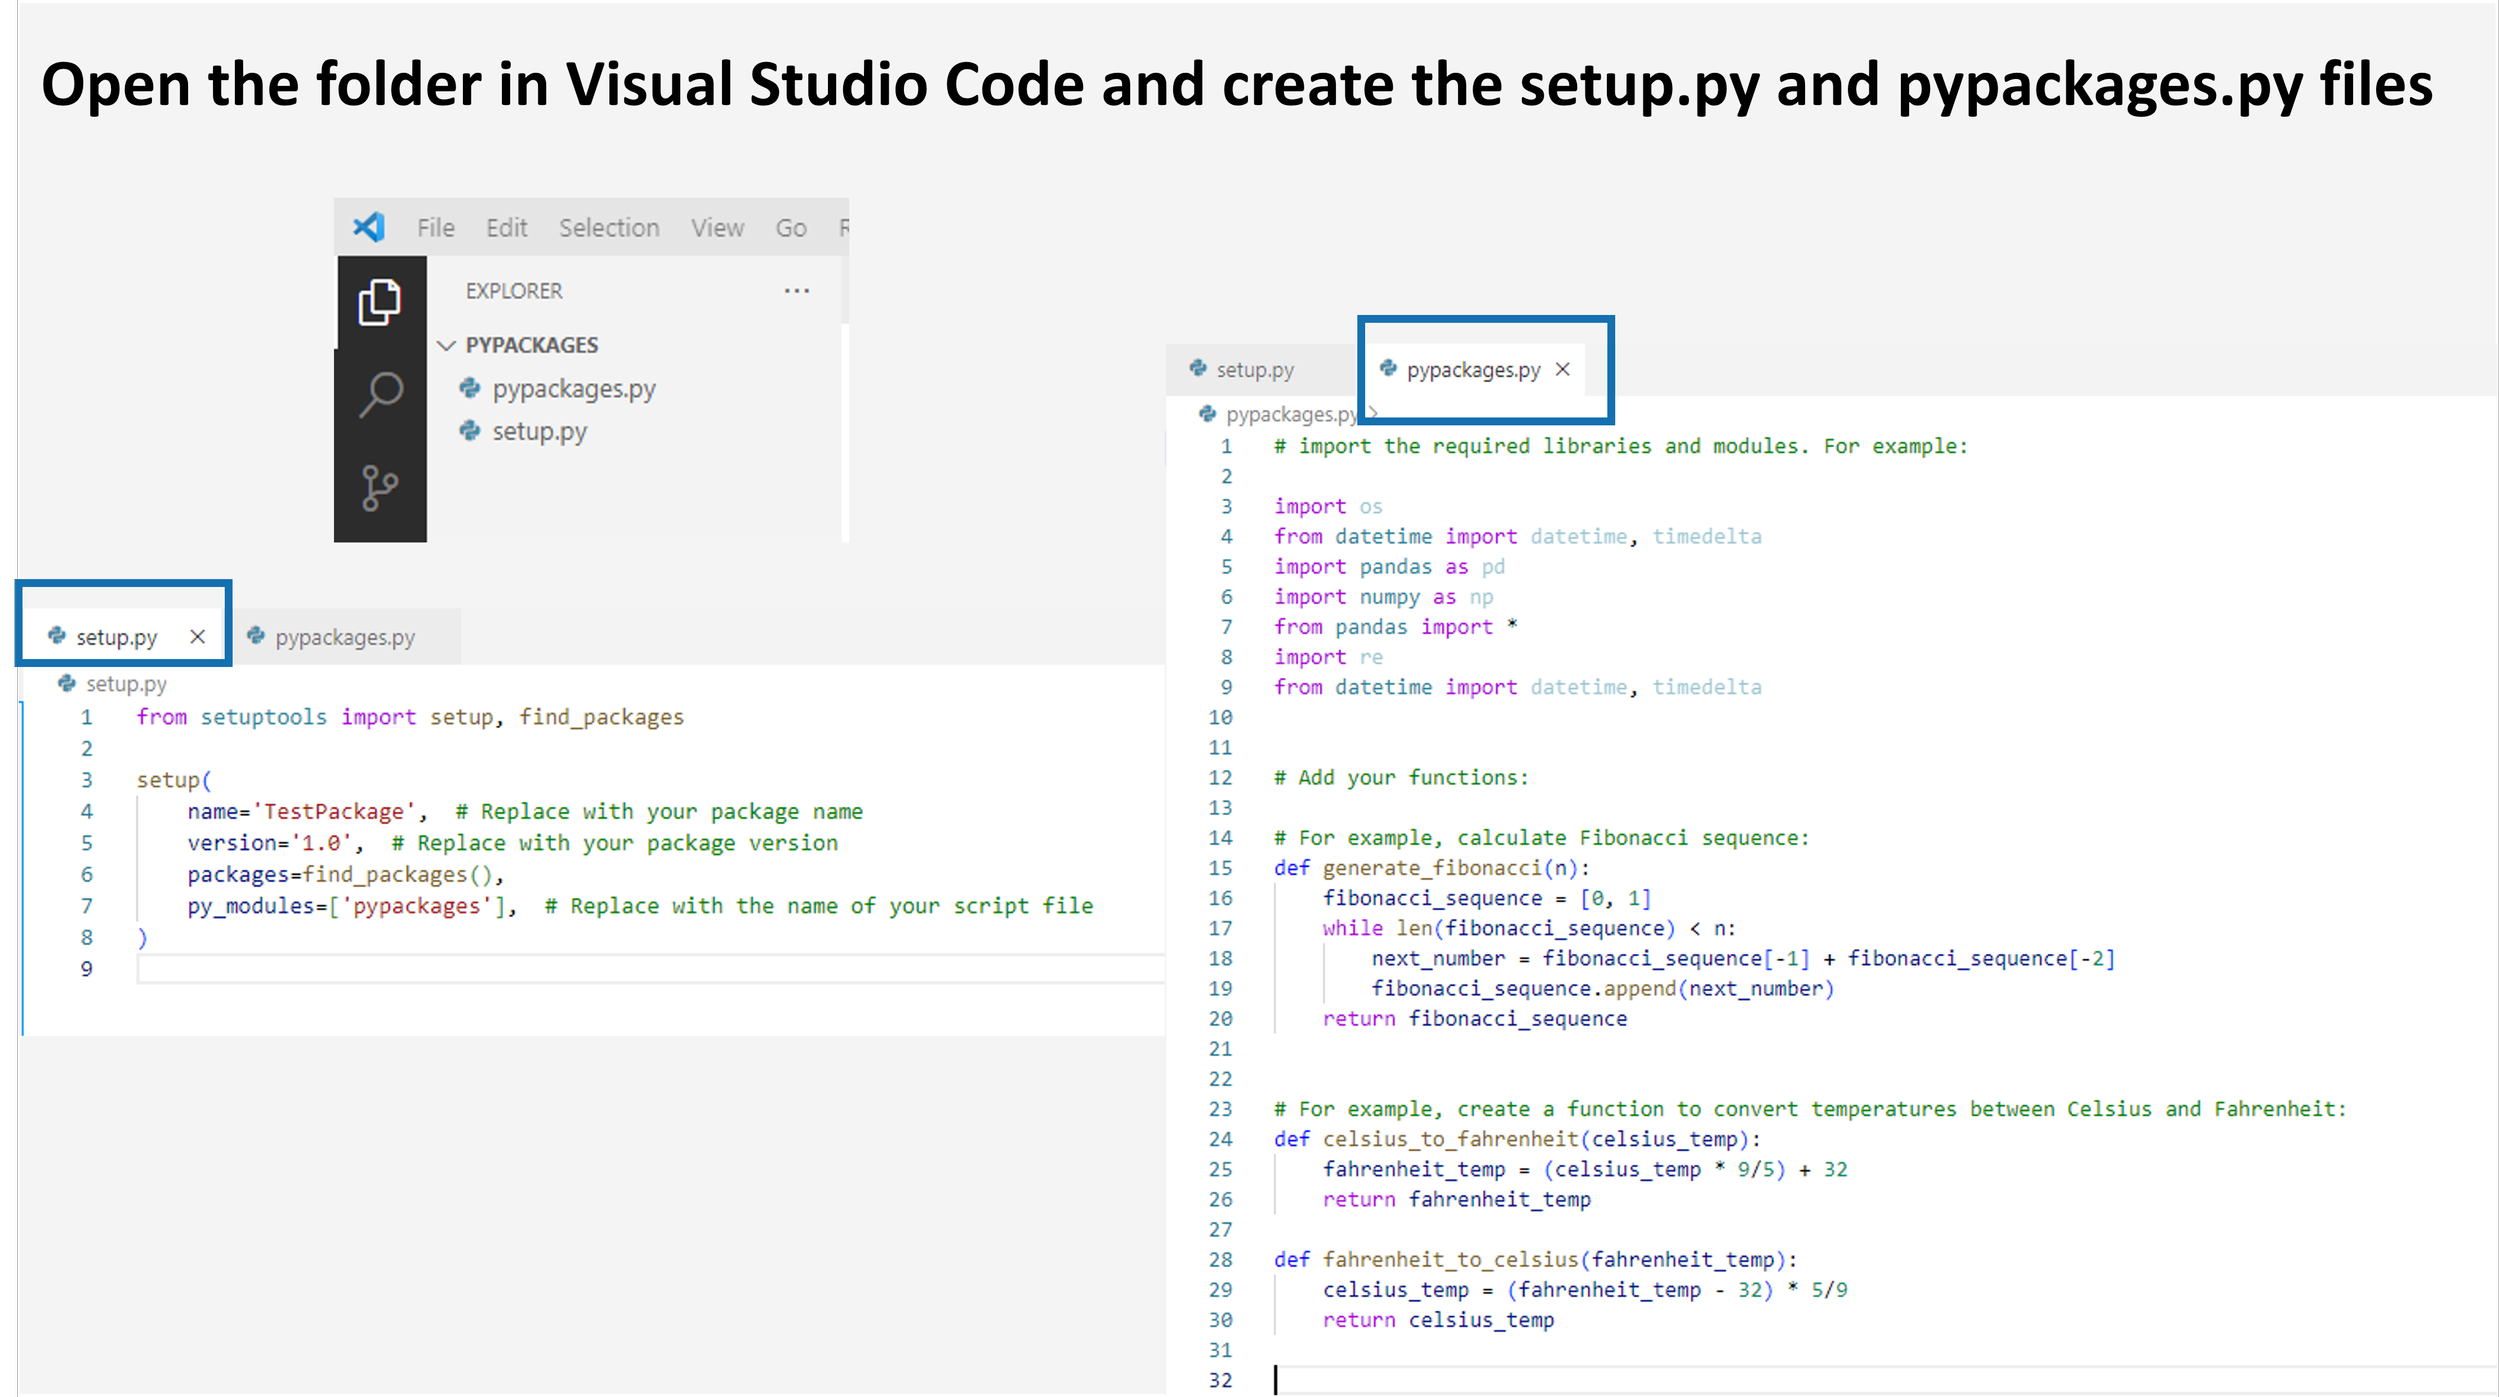Click the Python icon next to pypackages.py
Viewport: 2500px width, 1397px height.
pos(470,389)
